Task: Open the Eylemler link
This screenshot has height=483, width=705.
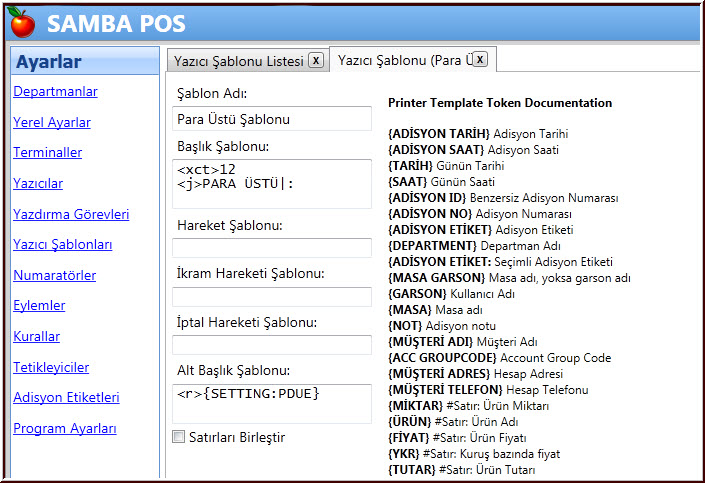Action: coord(39,306)
